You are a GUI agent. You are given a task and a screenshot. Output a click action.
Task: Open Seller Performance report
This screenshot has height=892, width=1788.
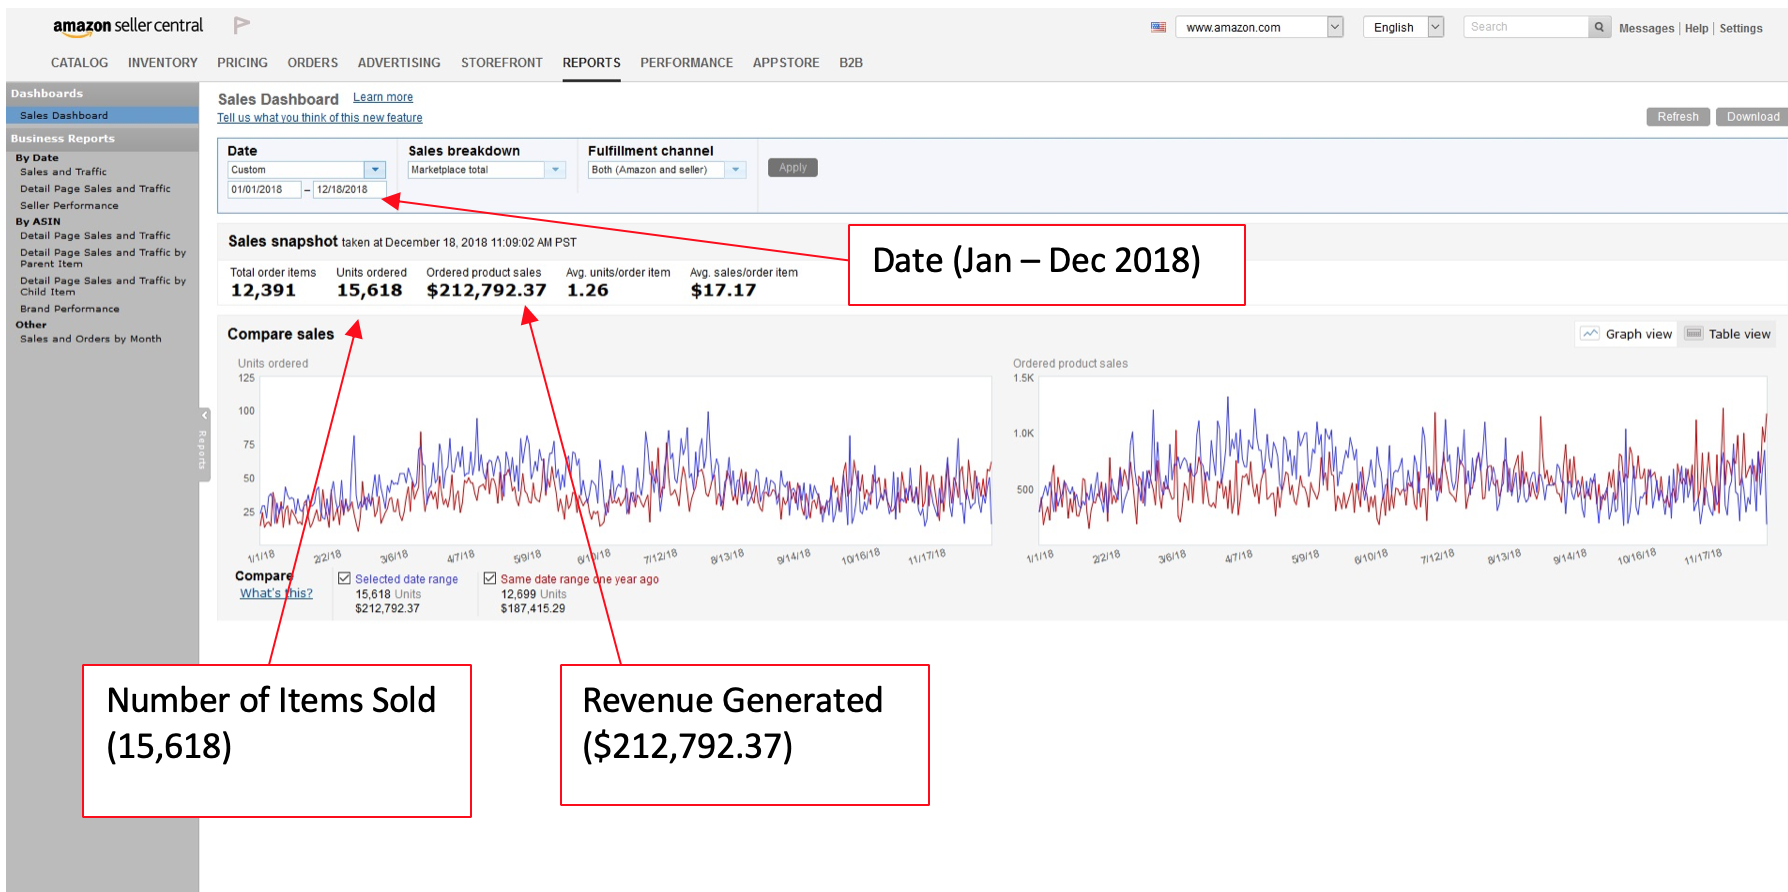pyautogui.click(x=69, y=206)
